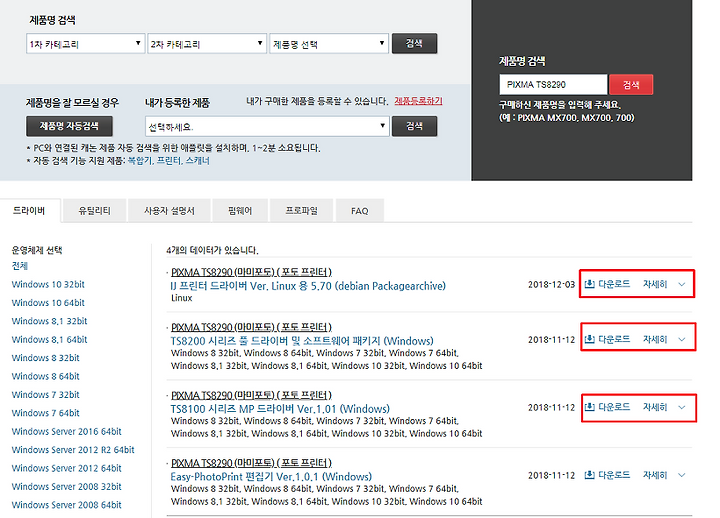Switch to the 펌웨어 tab
The height and width of the screenshot is (518, 720).
click(x=240, y=211)
